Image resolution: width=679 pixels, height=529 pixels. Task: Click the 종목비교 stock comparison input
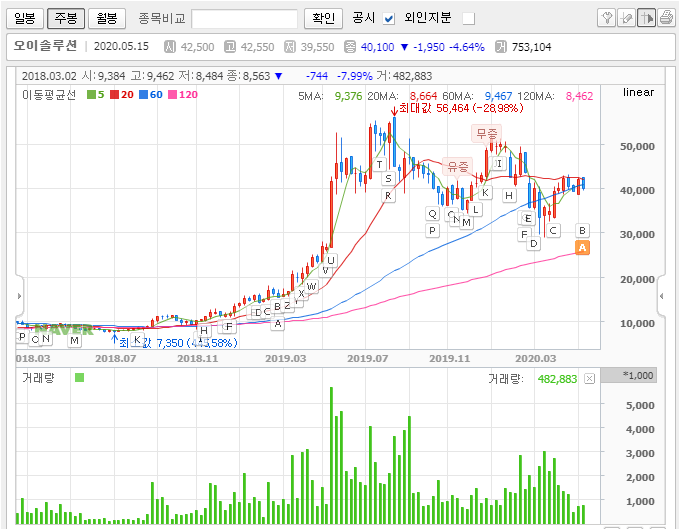pos(244,19)
